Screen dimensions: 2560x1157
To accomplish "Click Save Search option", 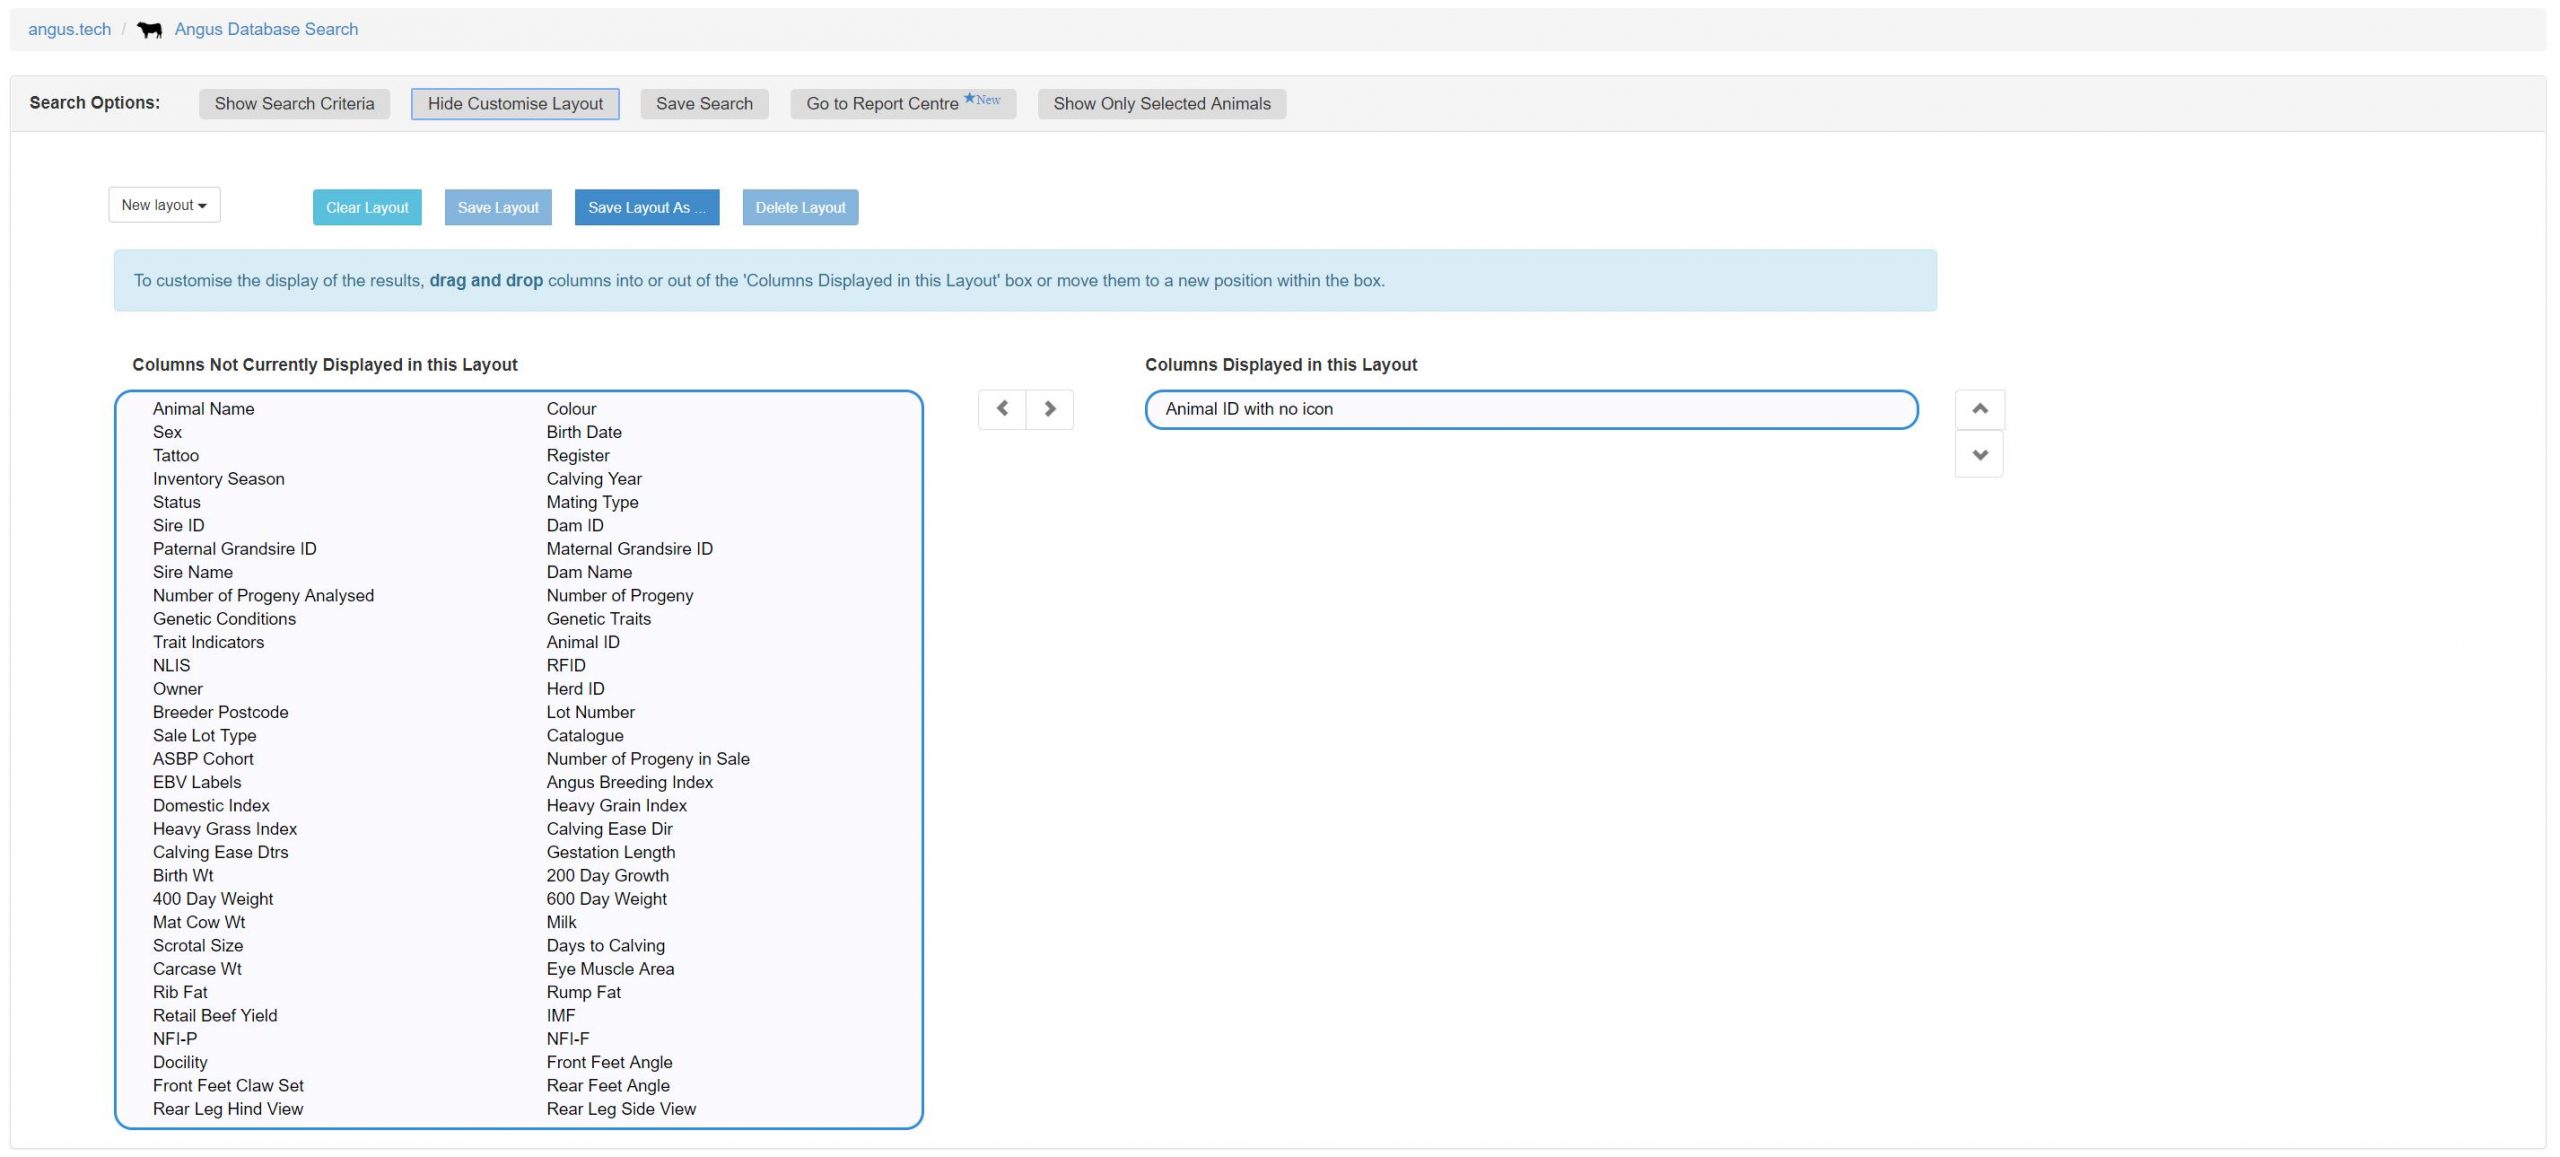I will tap(704, 104).
